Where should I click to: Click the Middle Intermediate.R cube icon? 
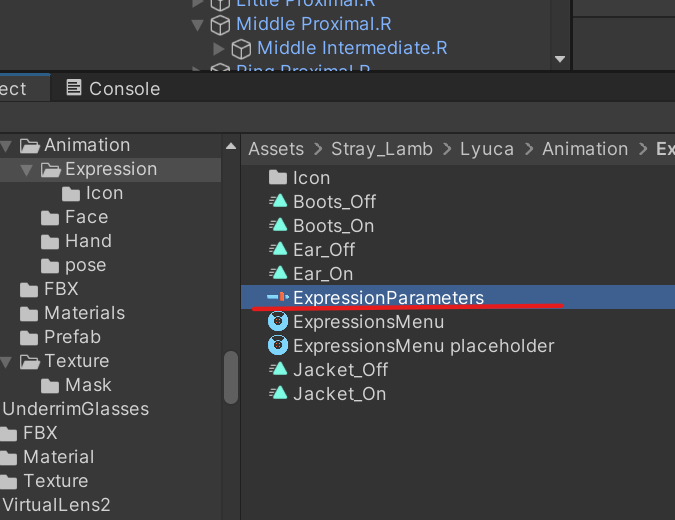[241, 48]
